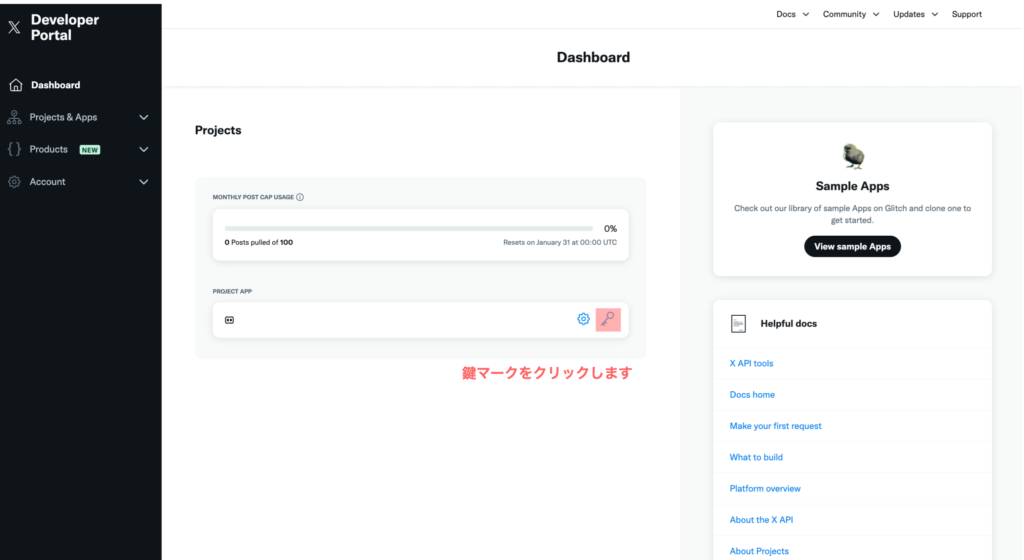Screen dimensions: 1024x560
Task: Expand the Projects & Apps sidebar section
Action: coord(143,117)
